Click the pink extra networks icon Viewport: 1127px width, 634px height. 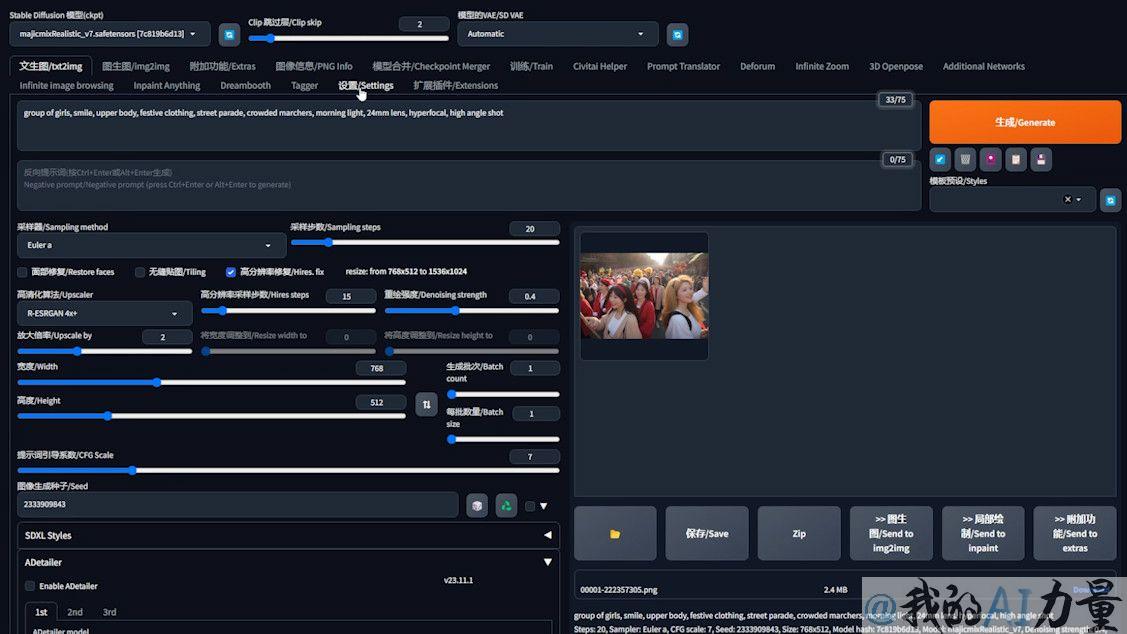[x=990, y=160]
